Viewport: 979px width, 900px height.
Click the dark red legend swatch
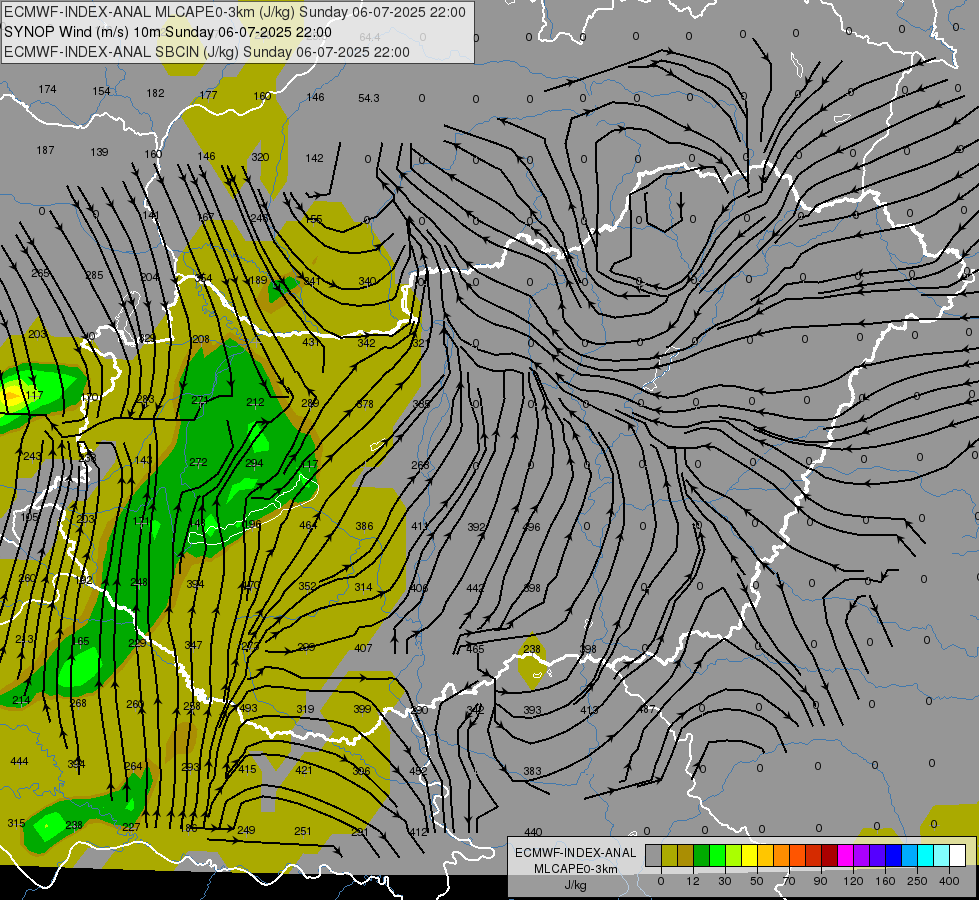[830, 855]
